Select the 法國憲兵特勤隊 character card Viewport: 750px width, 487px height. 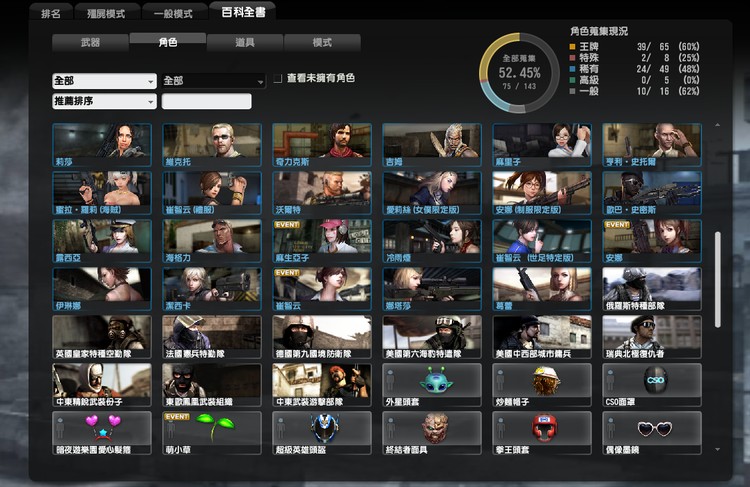212,337
